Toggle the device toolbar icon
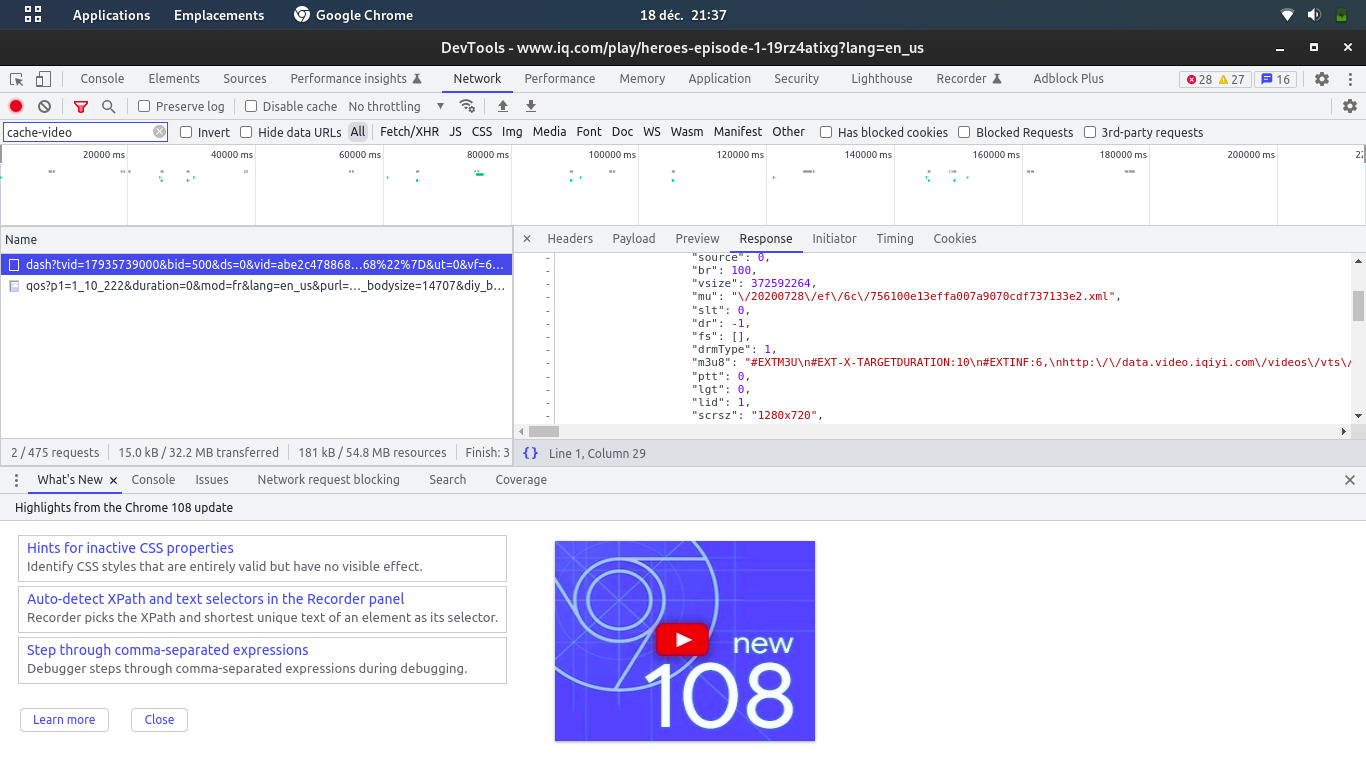 [x=43, y=79]
